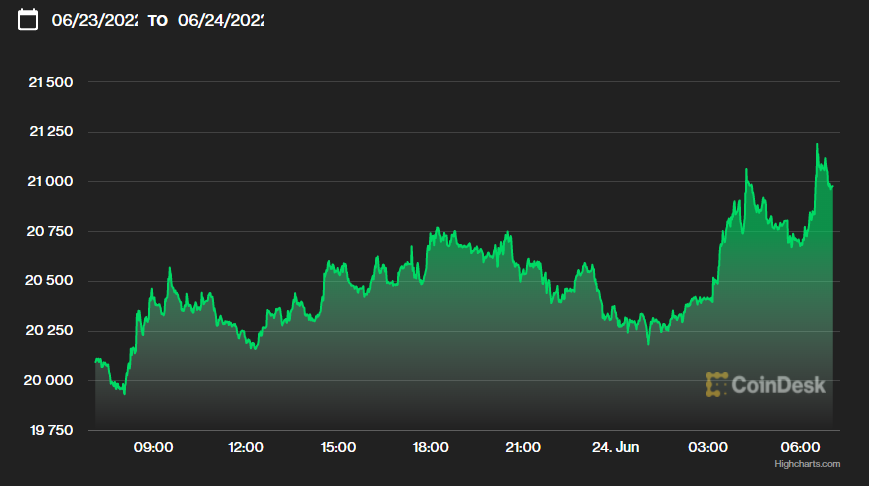This screenshot has width=869, height=486.
Task: Select the 18:00 x-axis time label
Action: click(431, 447)
